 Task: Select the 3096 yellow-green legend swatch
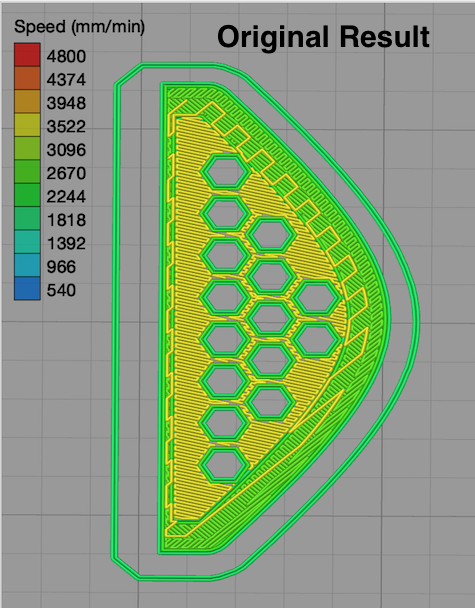27,148
